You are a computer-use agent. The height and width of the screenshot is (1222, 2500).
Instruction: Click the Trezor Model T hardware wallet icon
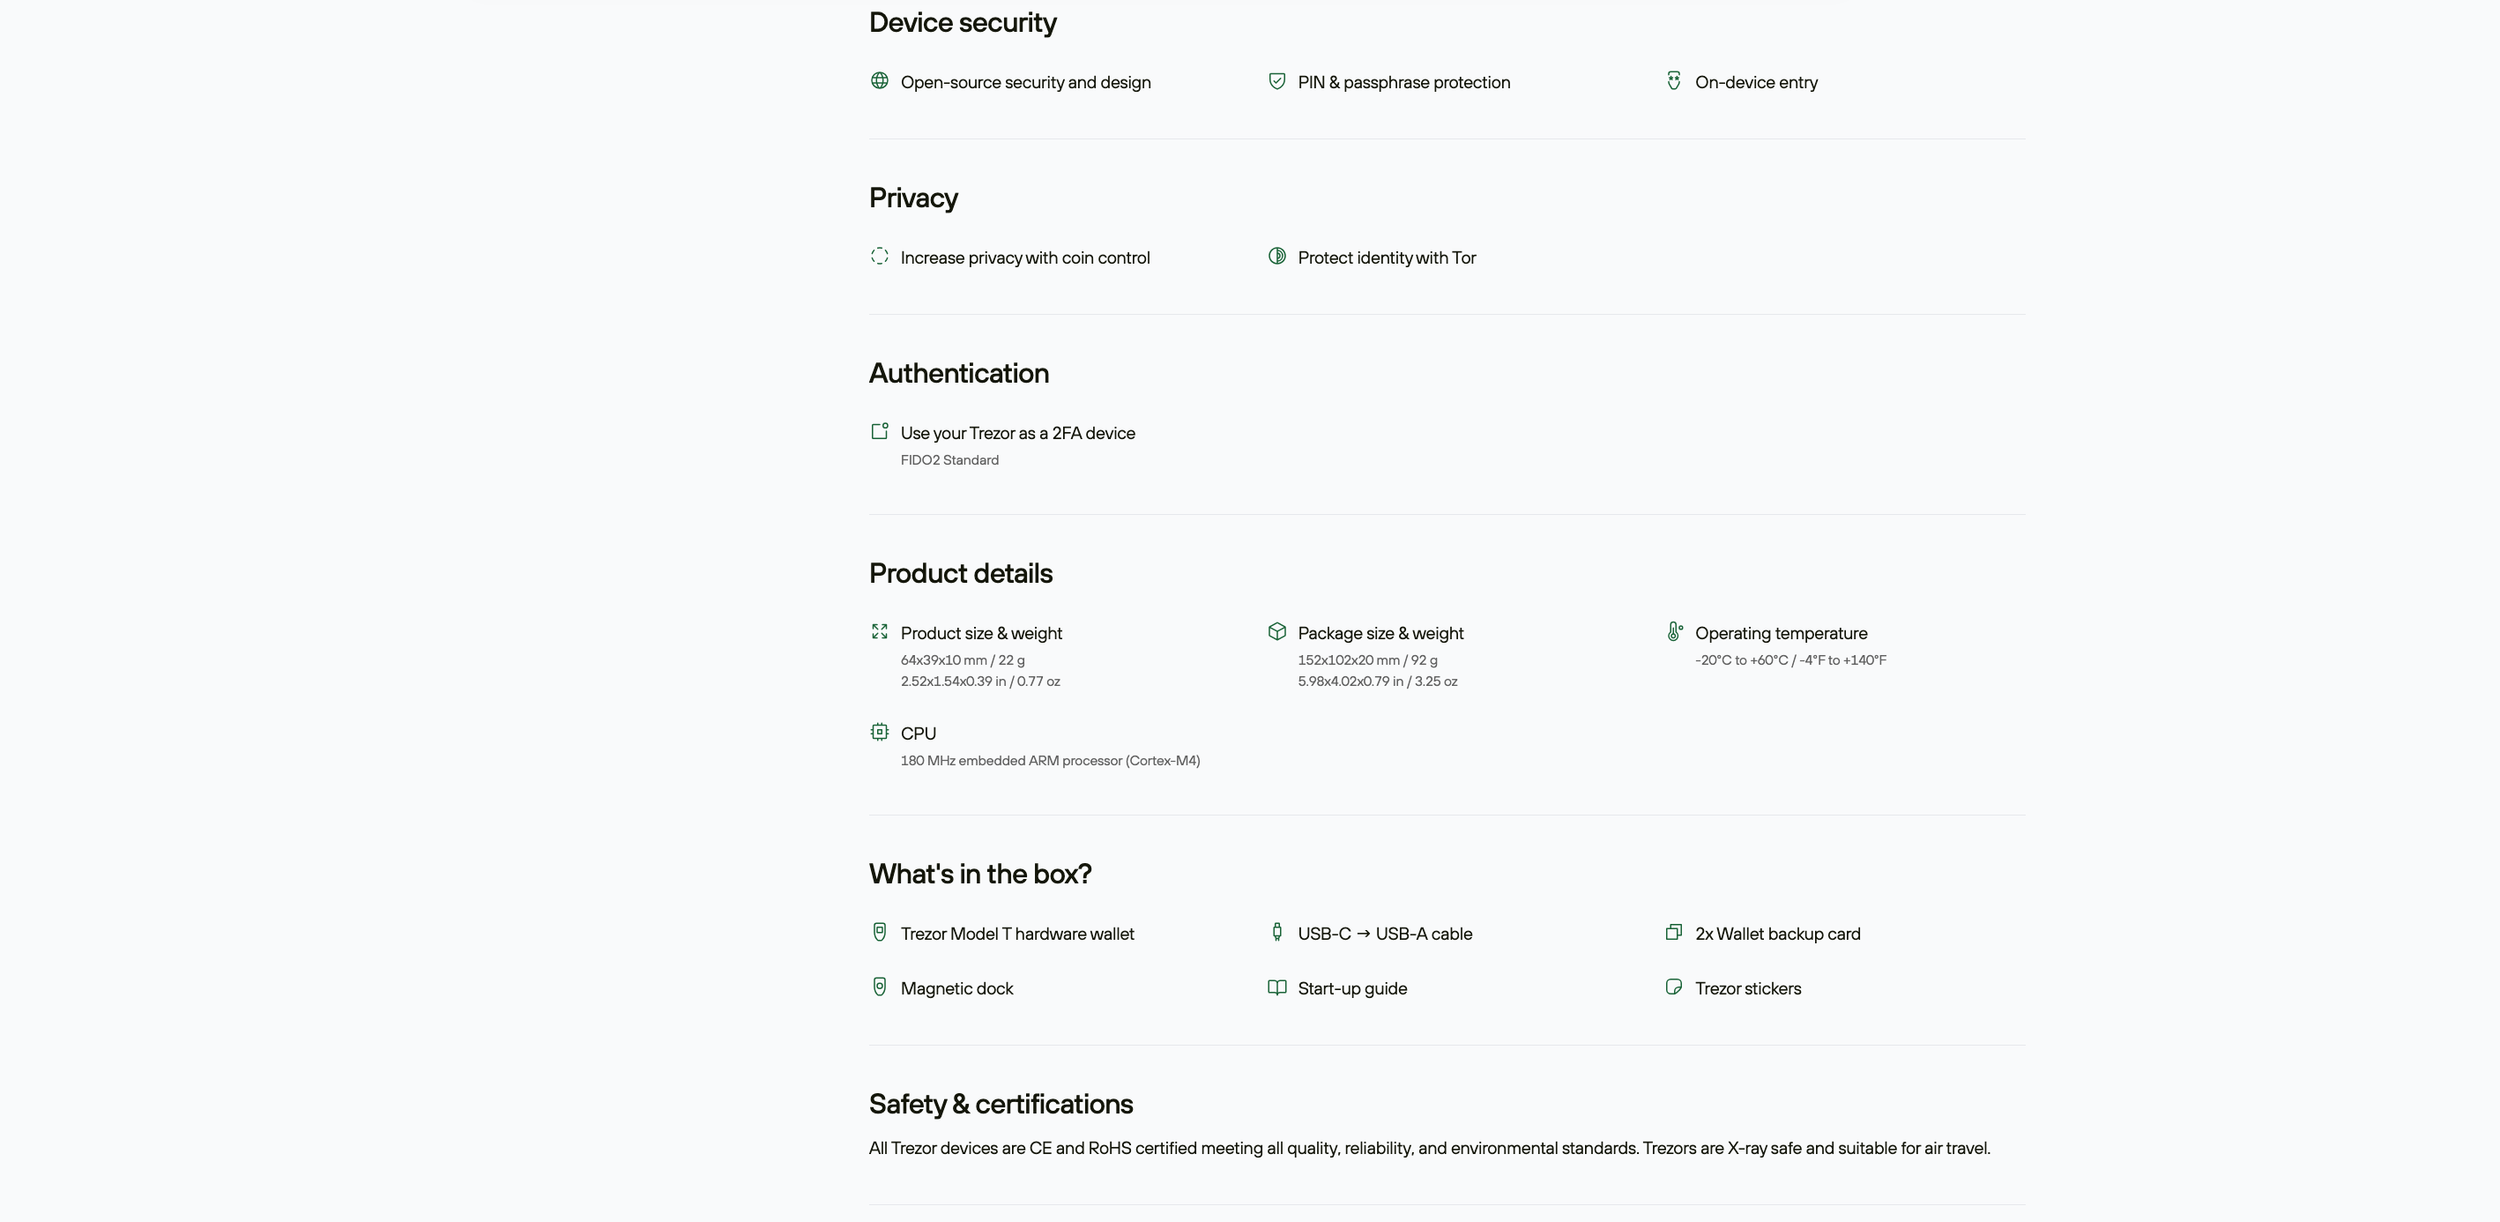(879, 932)
